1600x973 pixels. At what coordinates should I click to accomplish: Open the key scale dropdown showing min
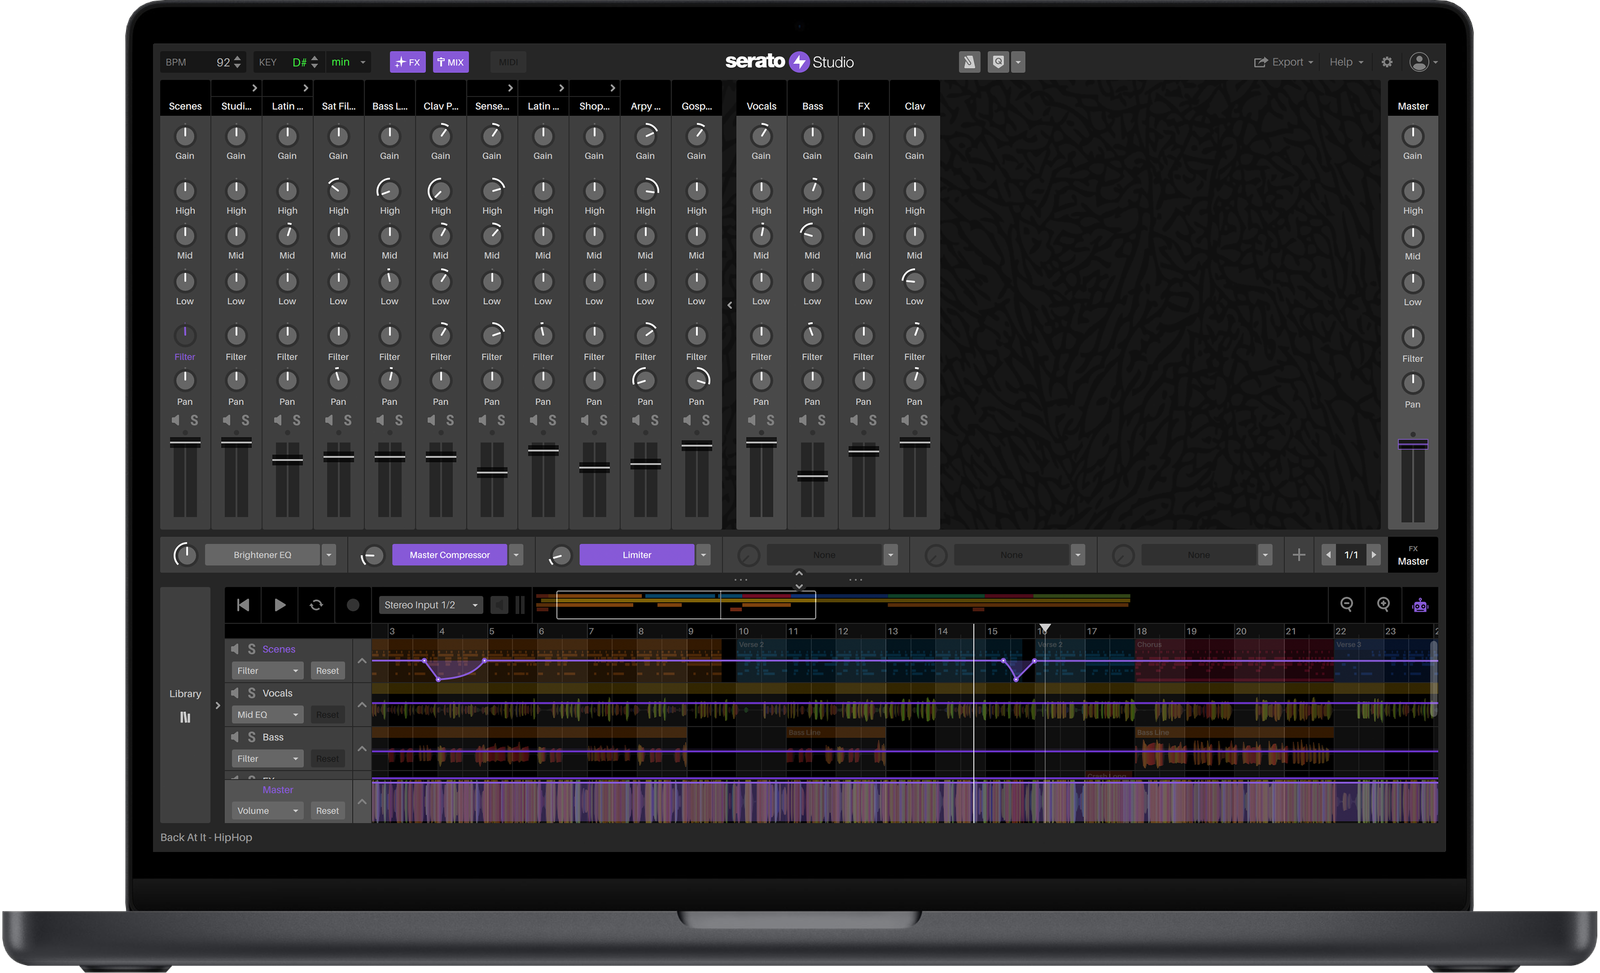(348, 61)
